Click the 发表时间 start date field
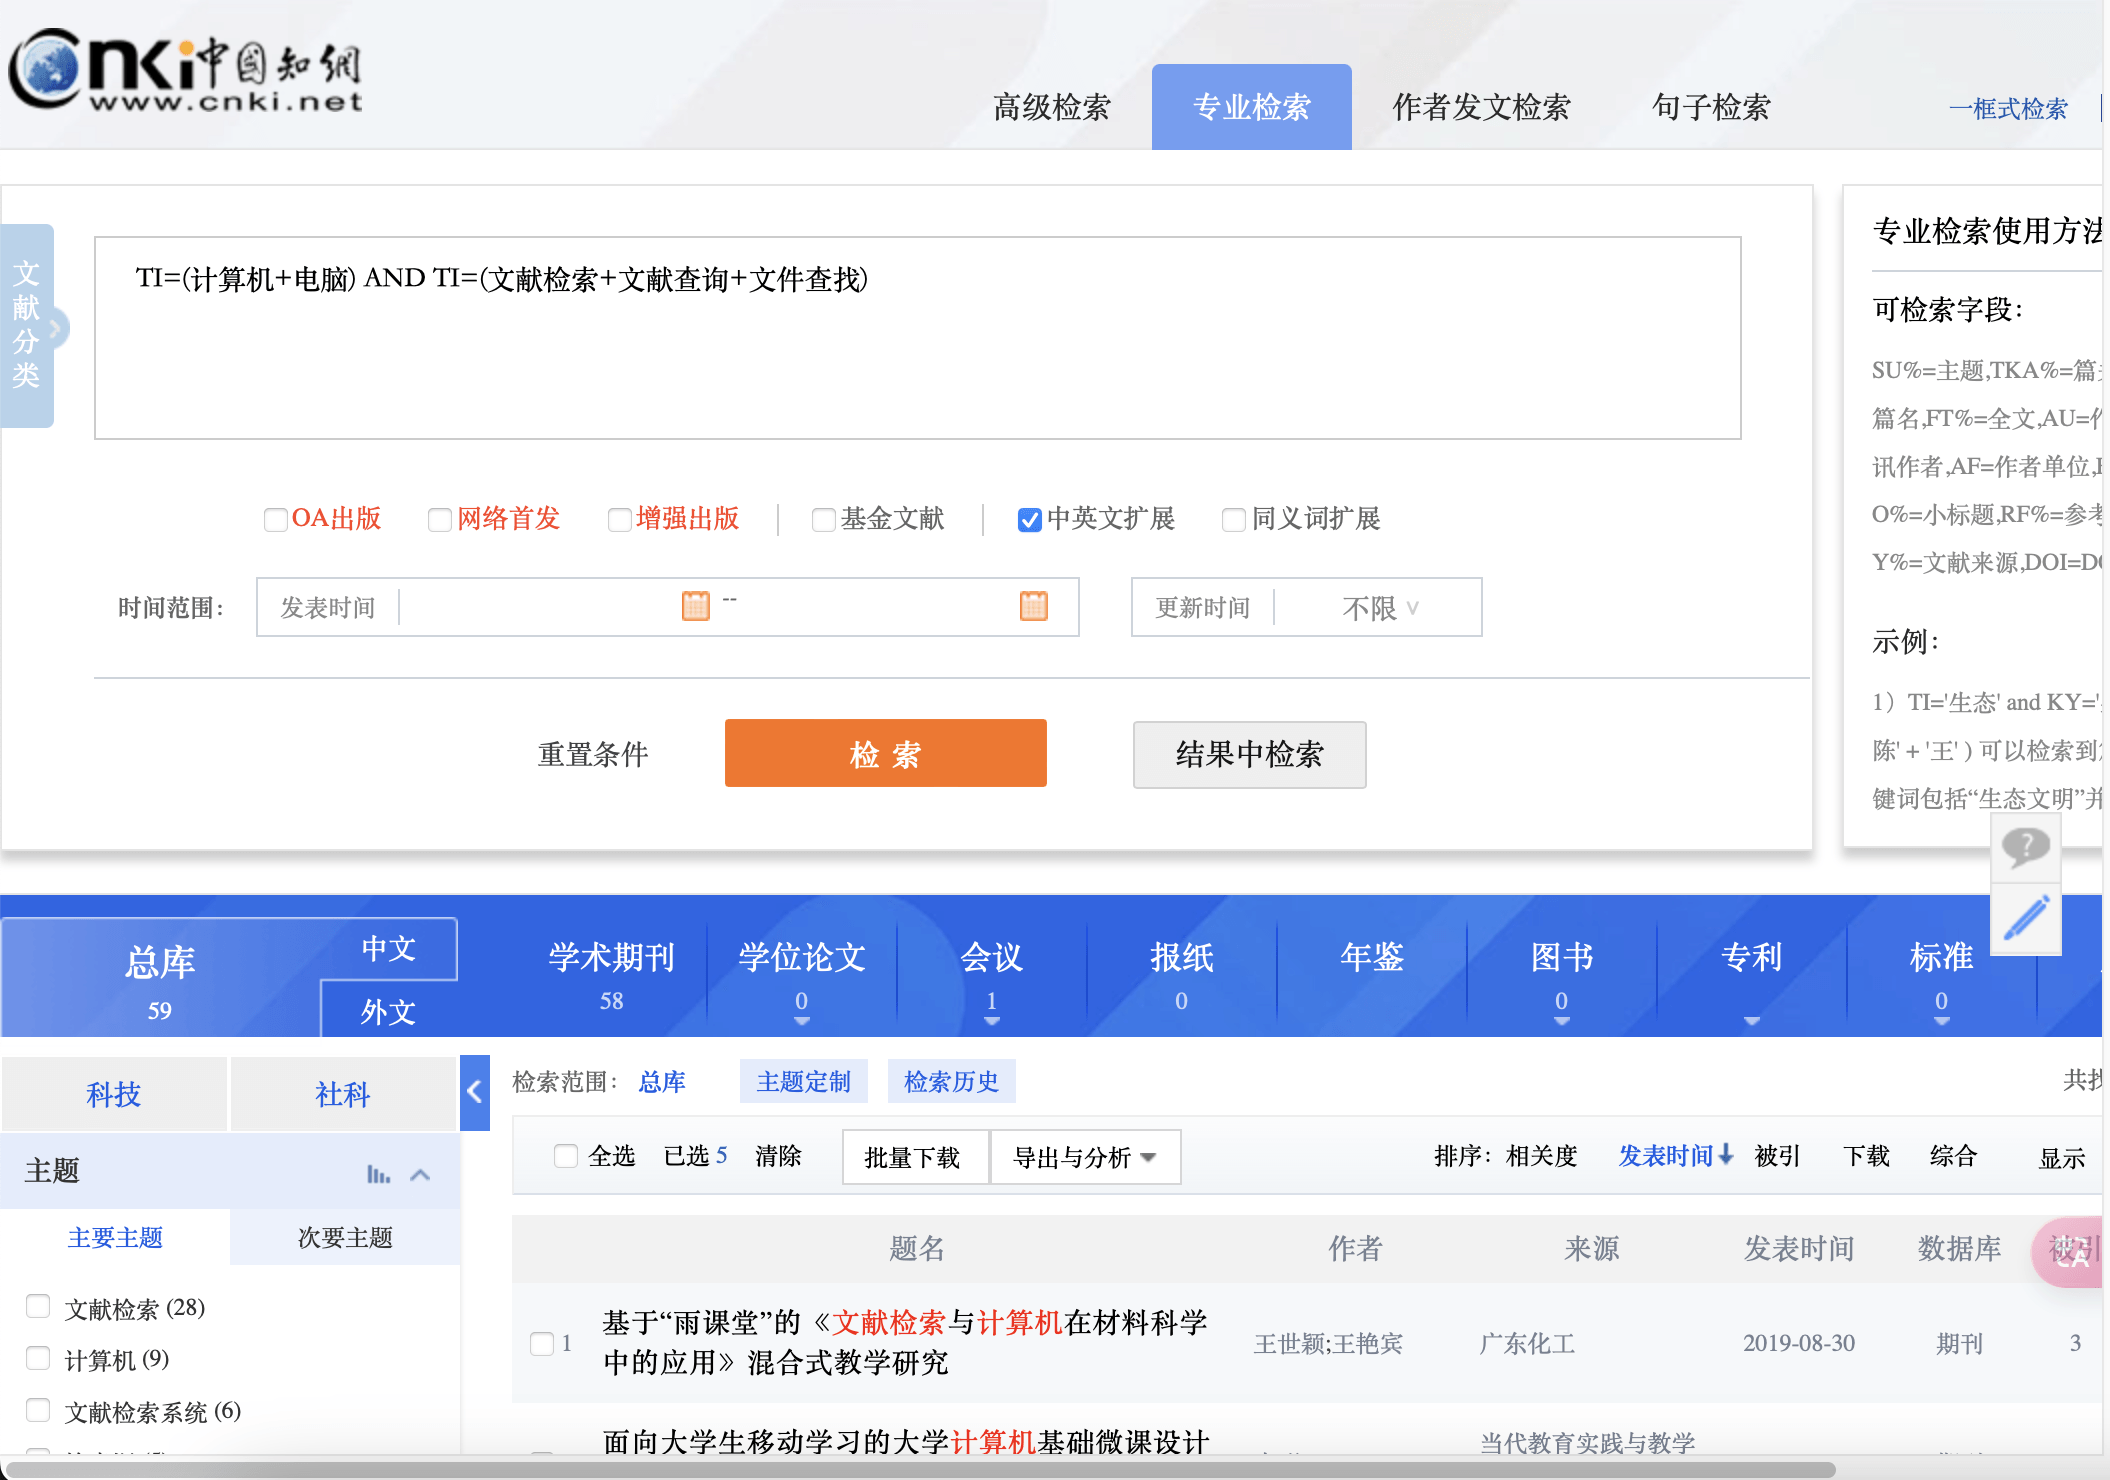Screen dimensions: 2110x1480 click(x=540, y=607)
